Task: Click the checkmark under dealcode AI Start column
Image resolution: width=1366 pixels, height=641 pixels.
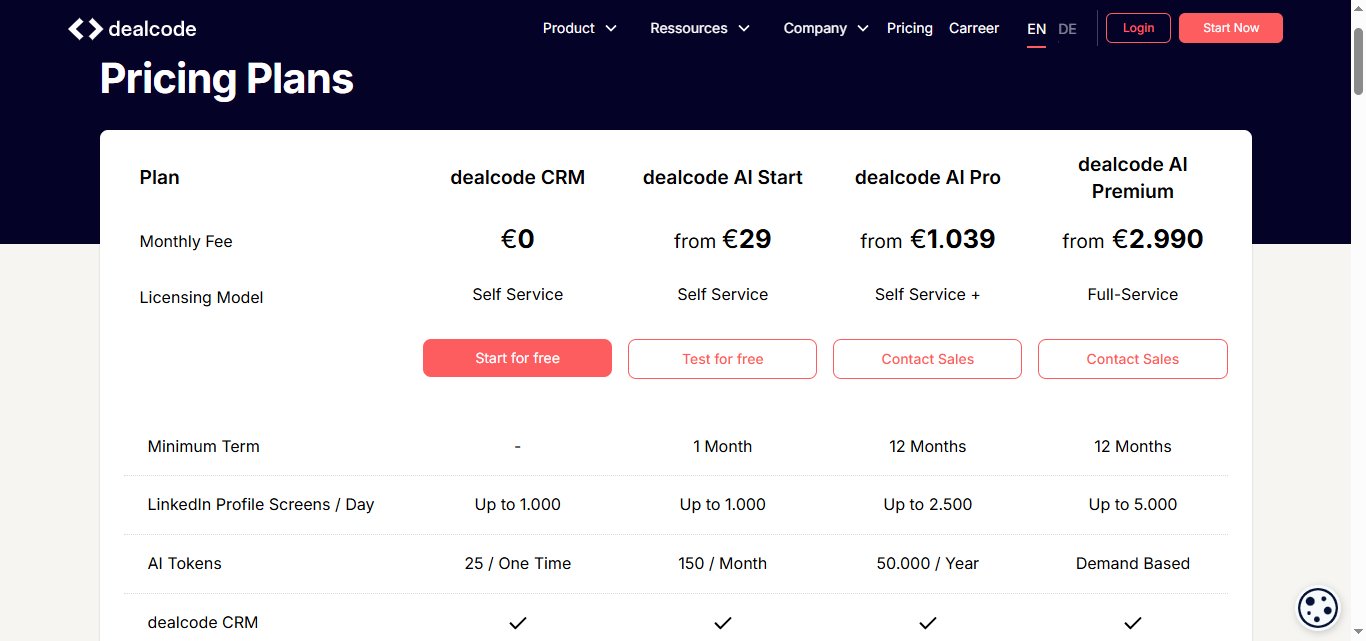Action: [722, 622]
